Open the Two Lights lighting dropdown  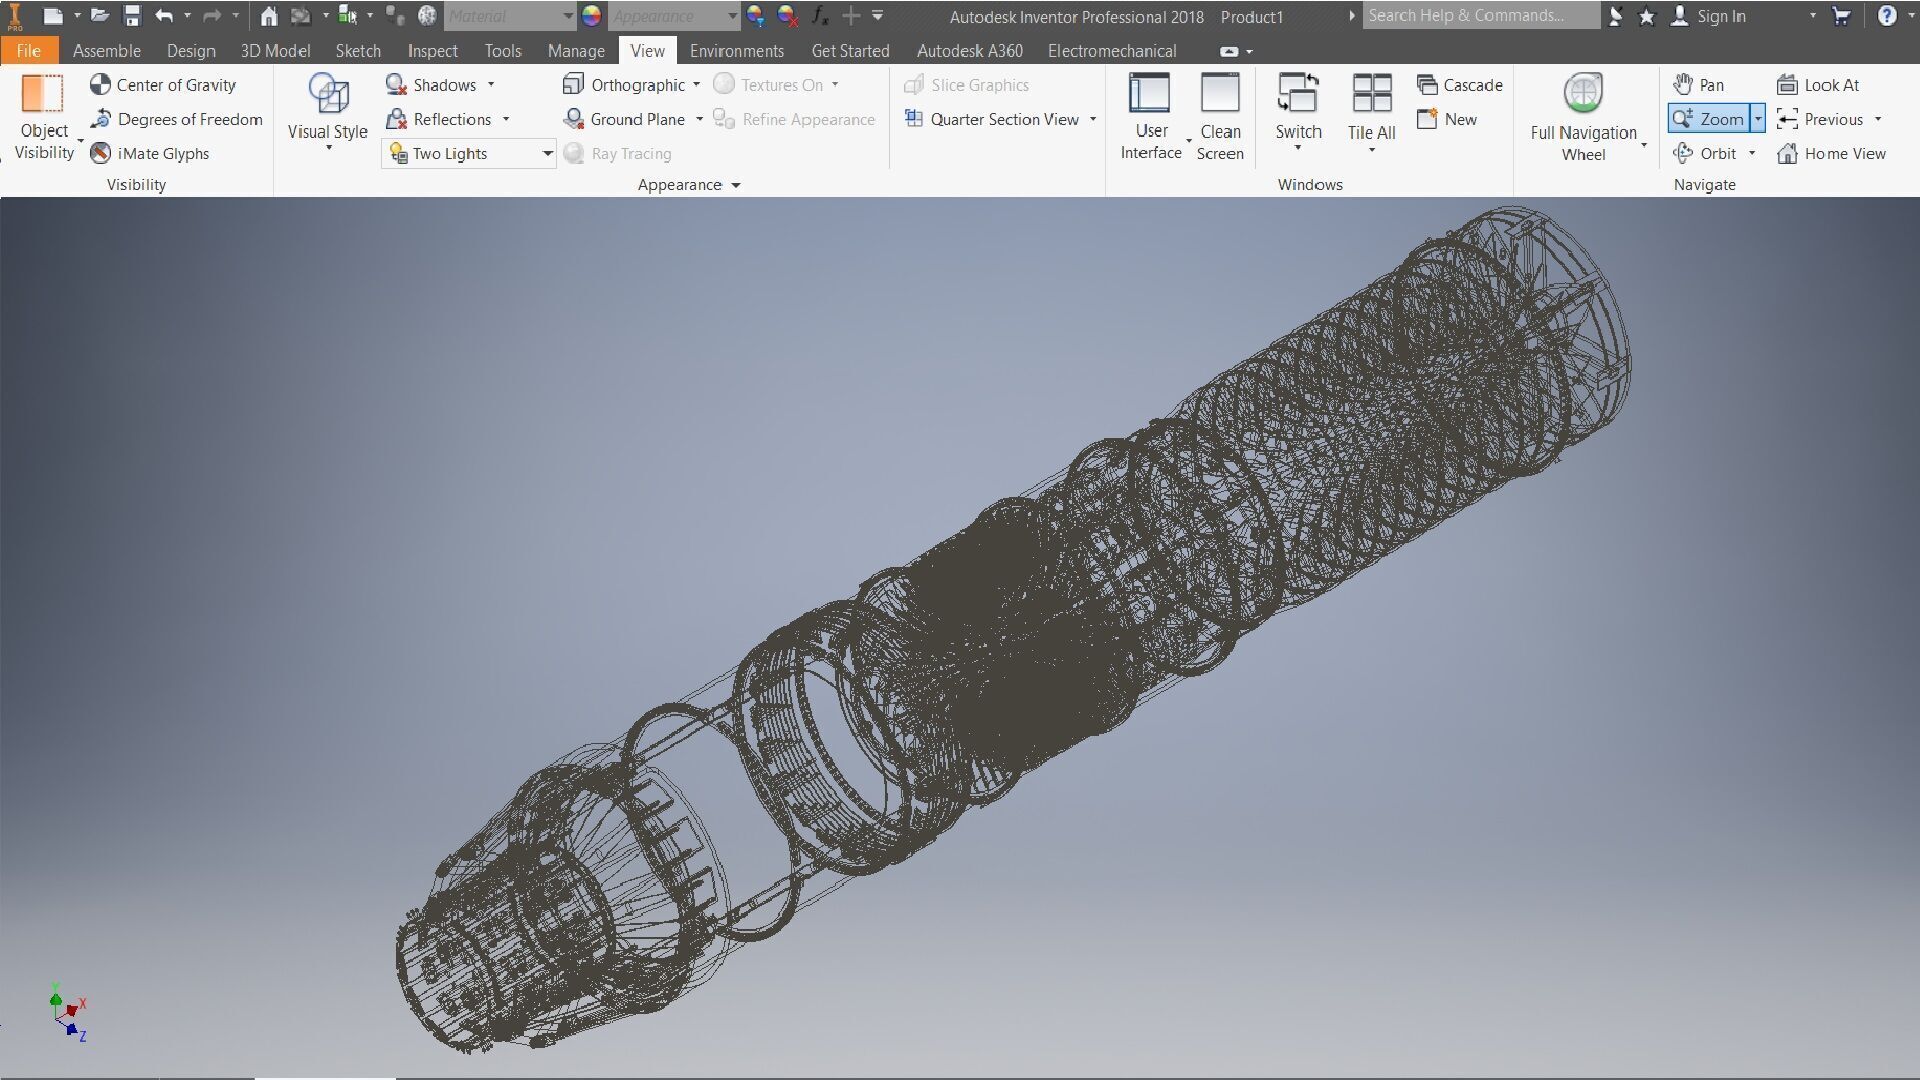(469, 153)
